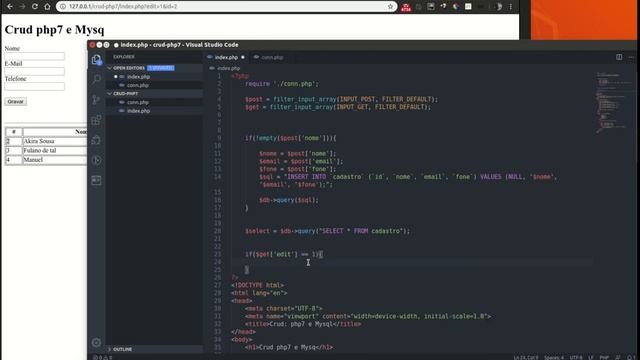Click the unsaved dot on index.php tab
Screen dimensions: 640x360
tap(243, 57)
